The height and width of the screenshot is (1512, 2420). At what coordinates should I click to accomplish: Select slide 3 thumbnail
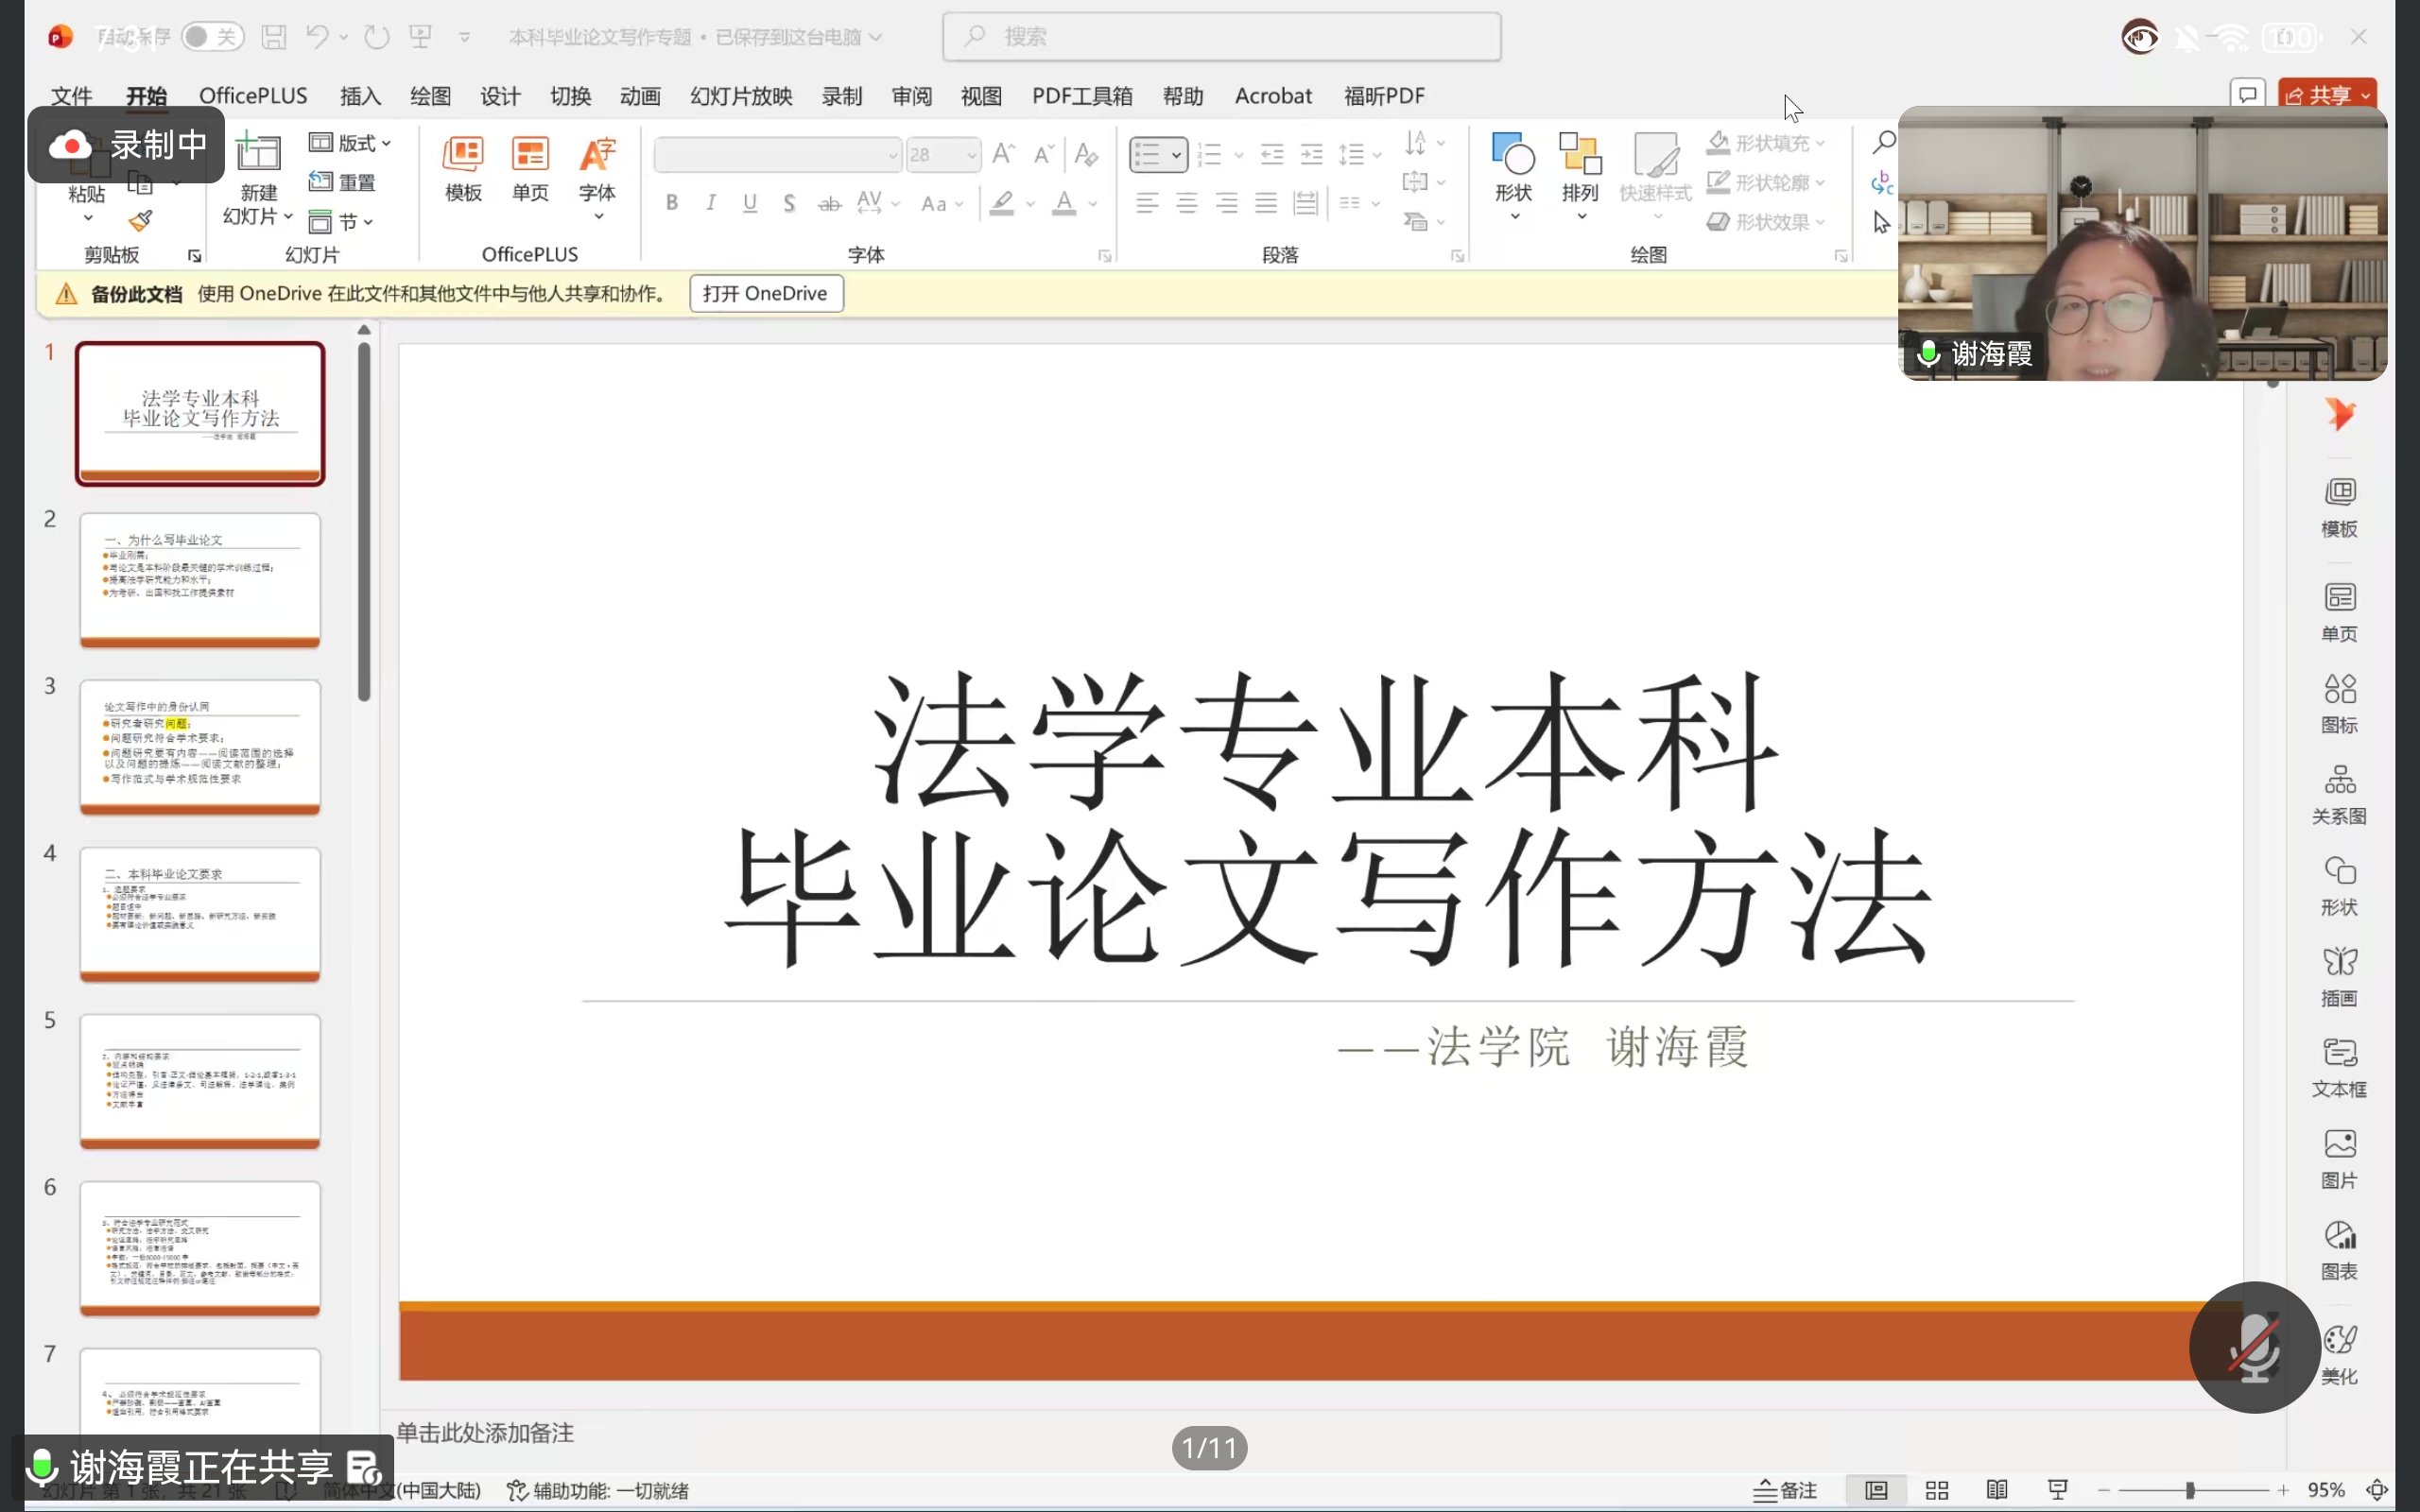(200, 745)
